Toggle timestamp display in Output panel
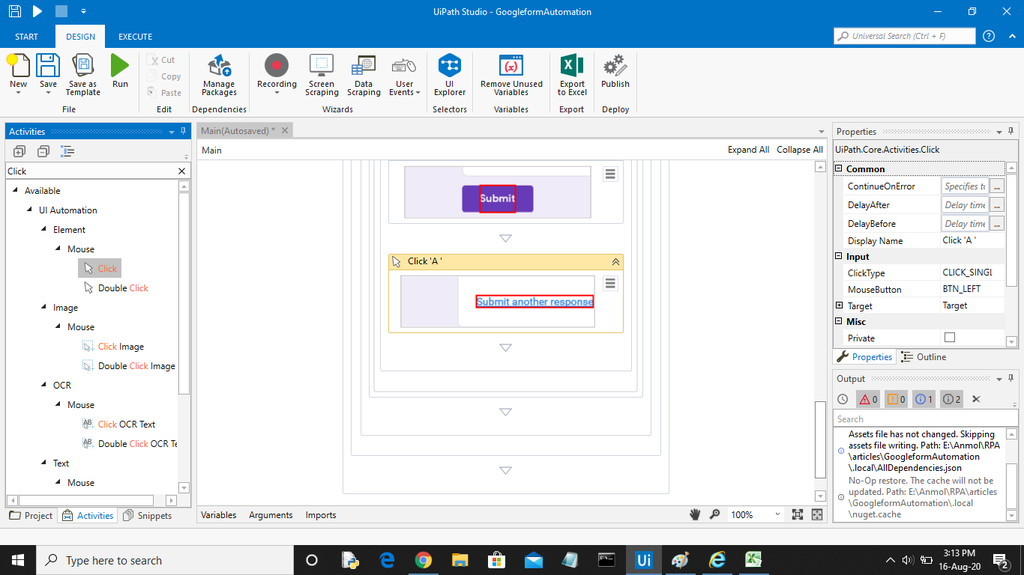The width and height of the screenshot is (1024, 575). pos(843,399)
